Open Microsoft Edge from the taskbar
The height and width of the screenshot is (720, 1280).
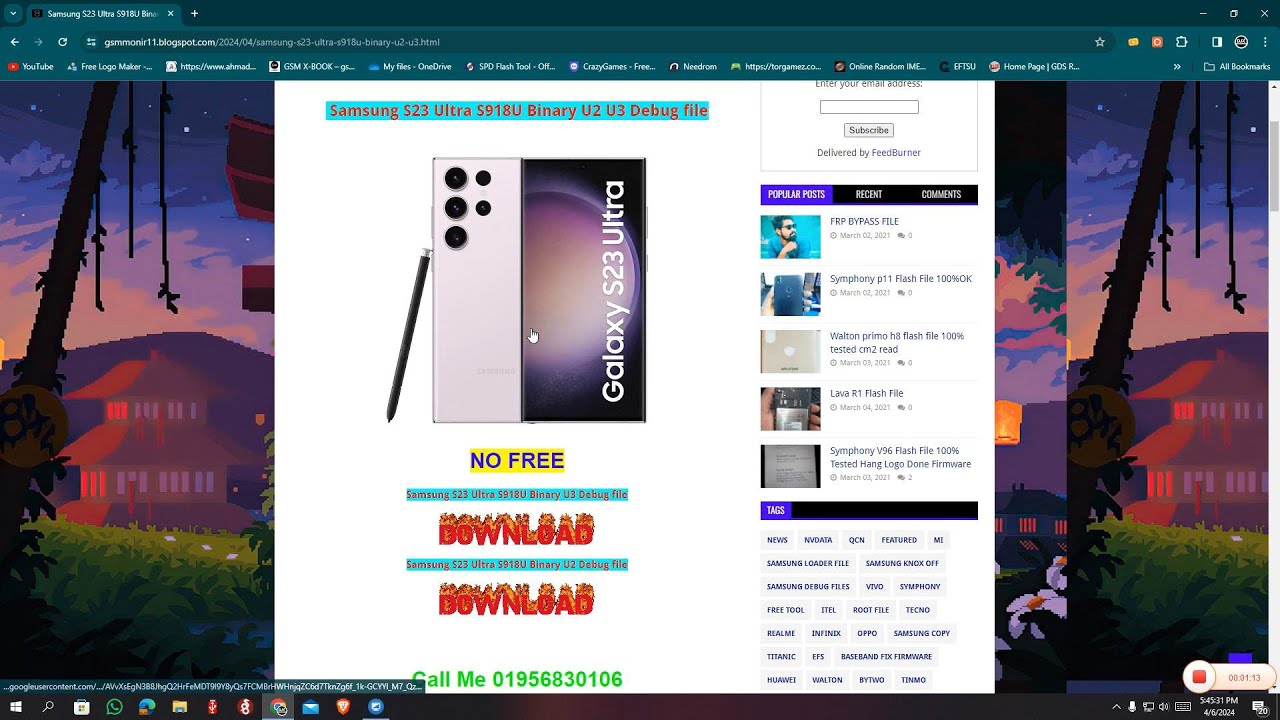[x=147, y=707]
